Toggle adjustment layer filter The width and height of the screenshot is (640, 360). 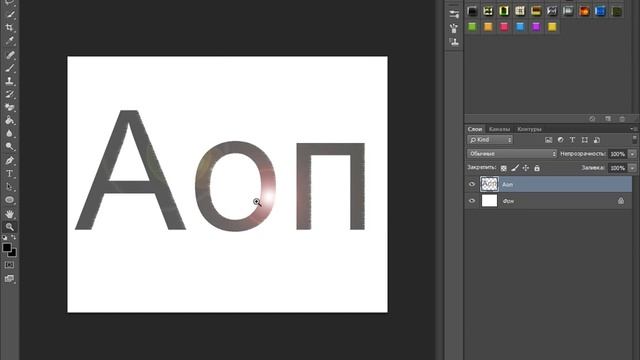560,140
